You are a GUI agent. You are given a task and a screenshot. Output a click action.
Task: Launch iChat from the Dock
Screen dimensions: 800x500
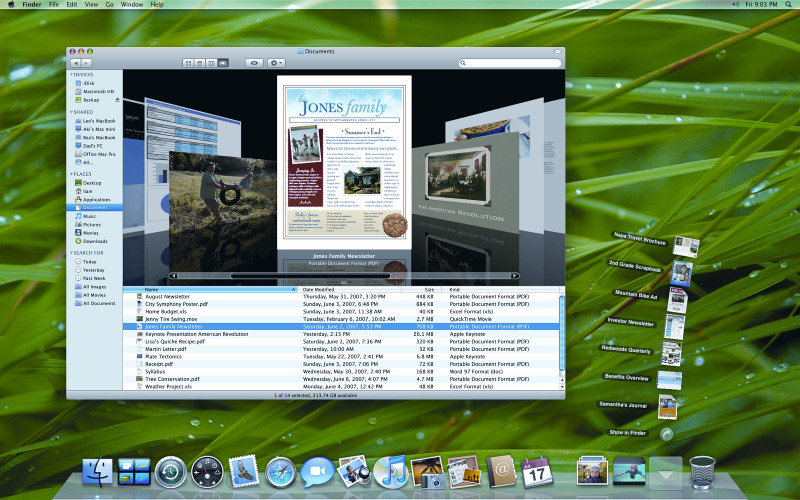317,471
